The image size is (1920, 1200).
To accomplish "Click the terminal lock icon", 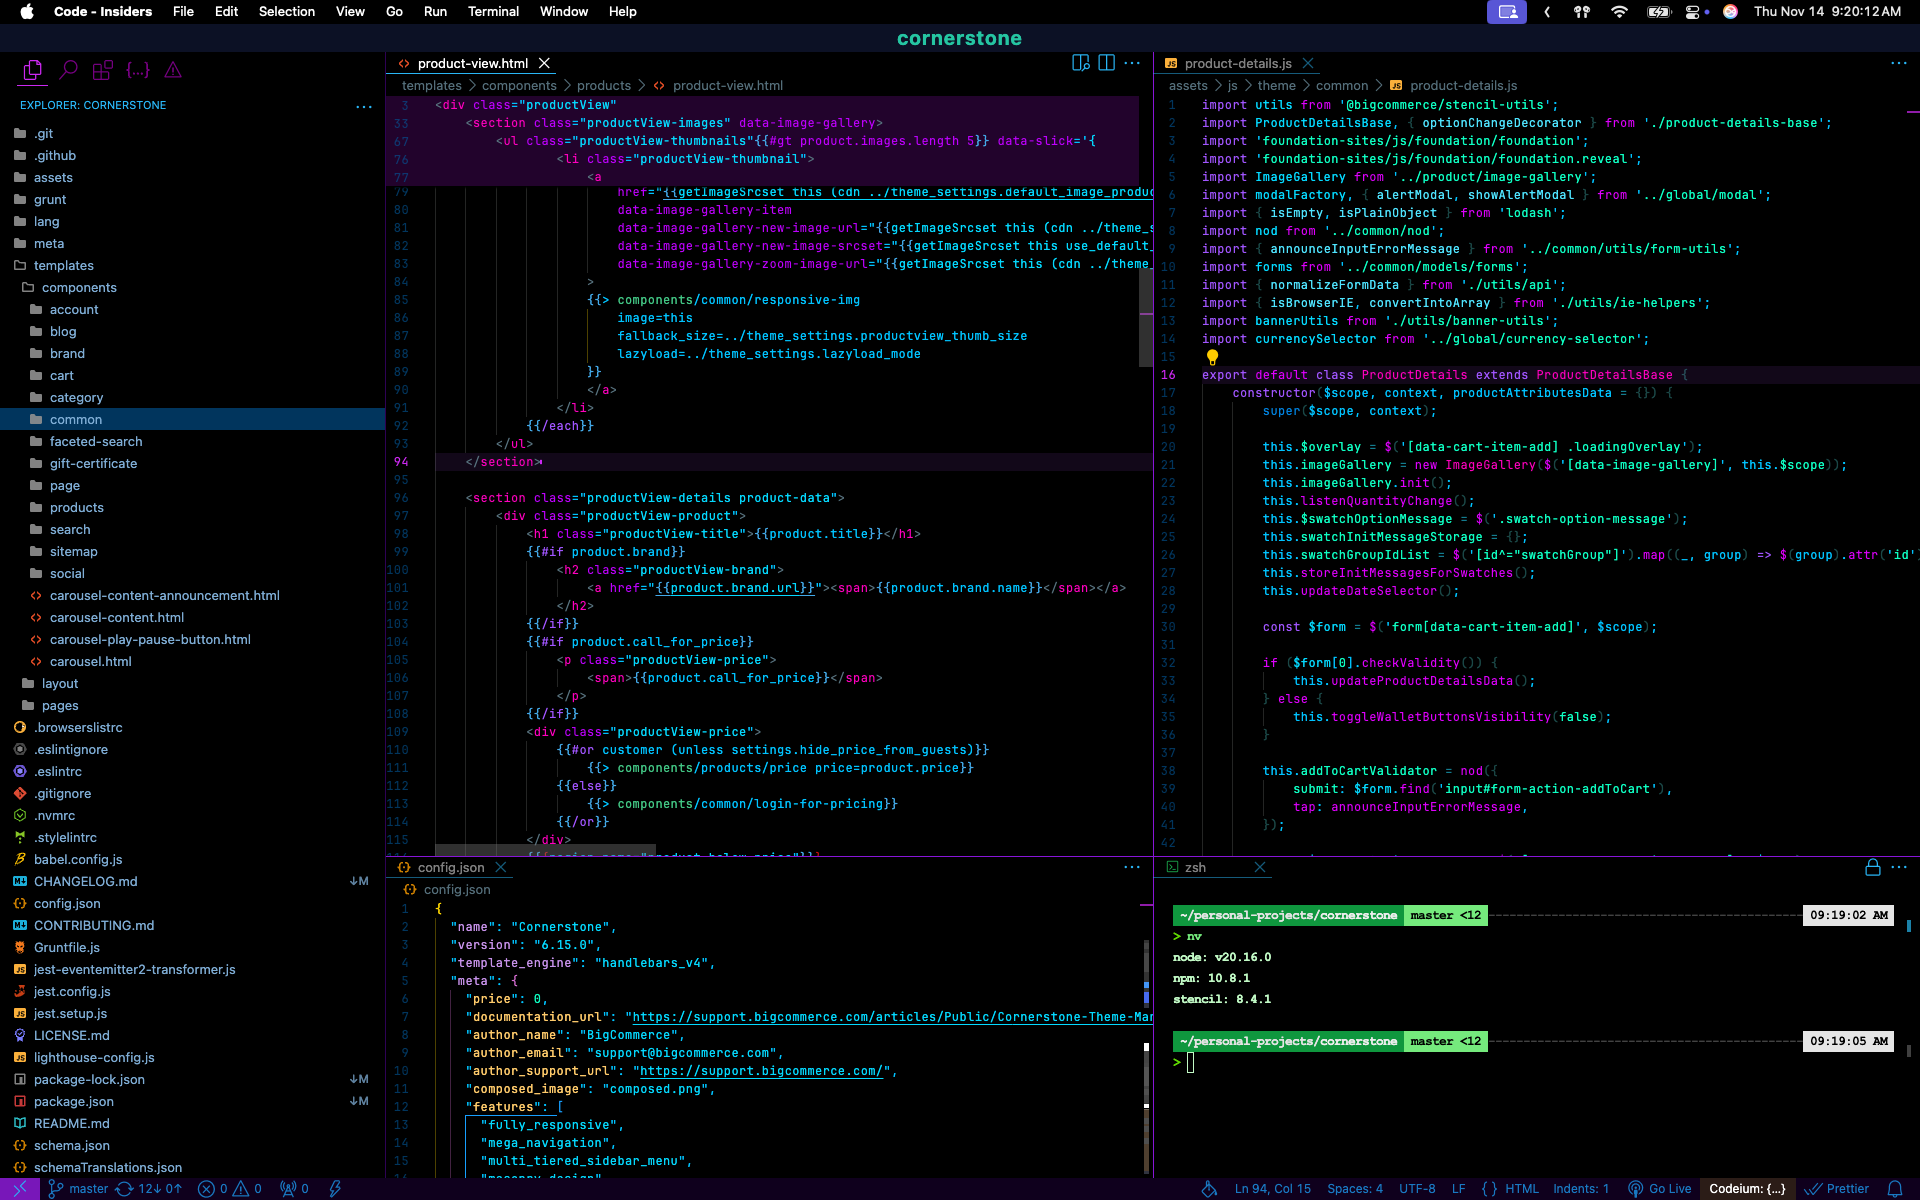I will tap(1872, 867).
